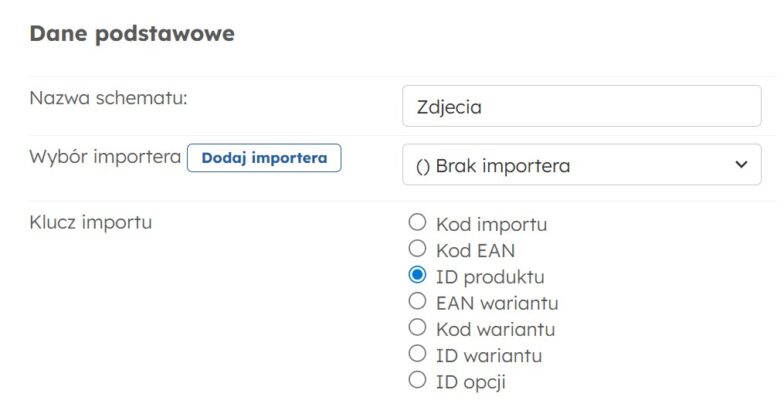Click the Wybór importera label text
This screenshot has height=400, width=784.
(105, 157)
